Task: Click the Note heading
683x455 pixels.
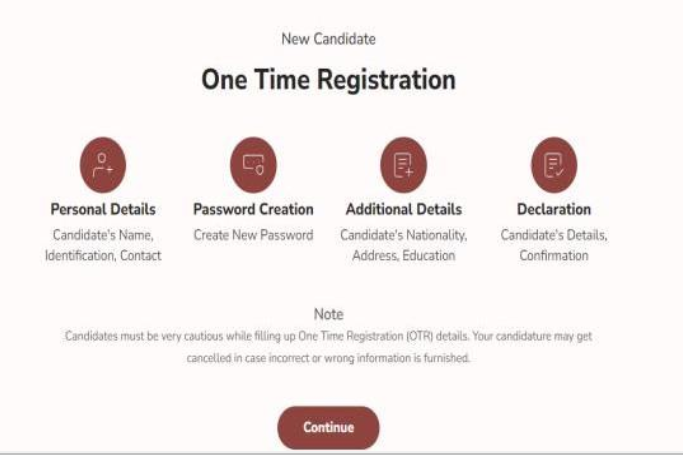Action: [x=328, y=314]
